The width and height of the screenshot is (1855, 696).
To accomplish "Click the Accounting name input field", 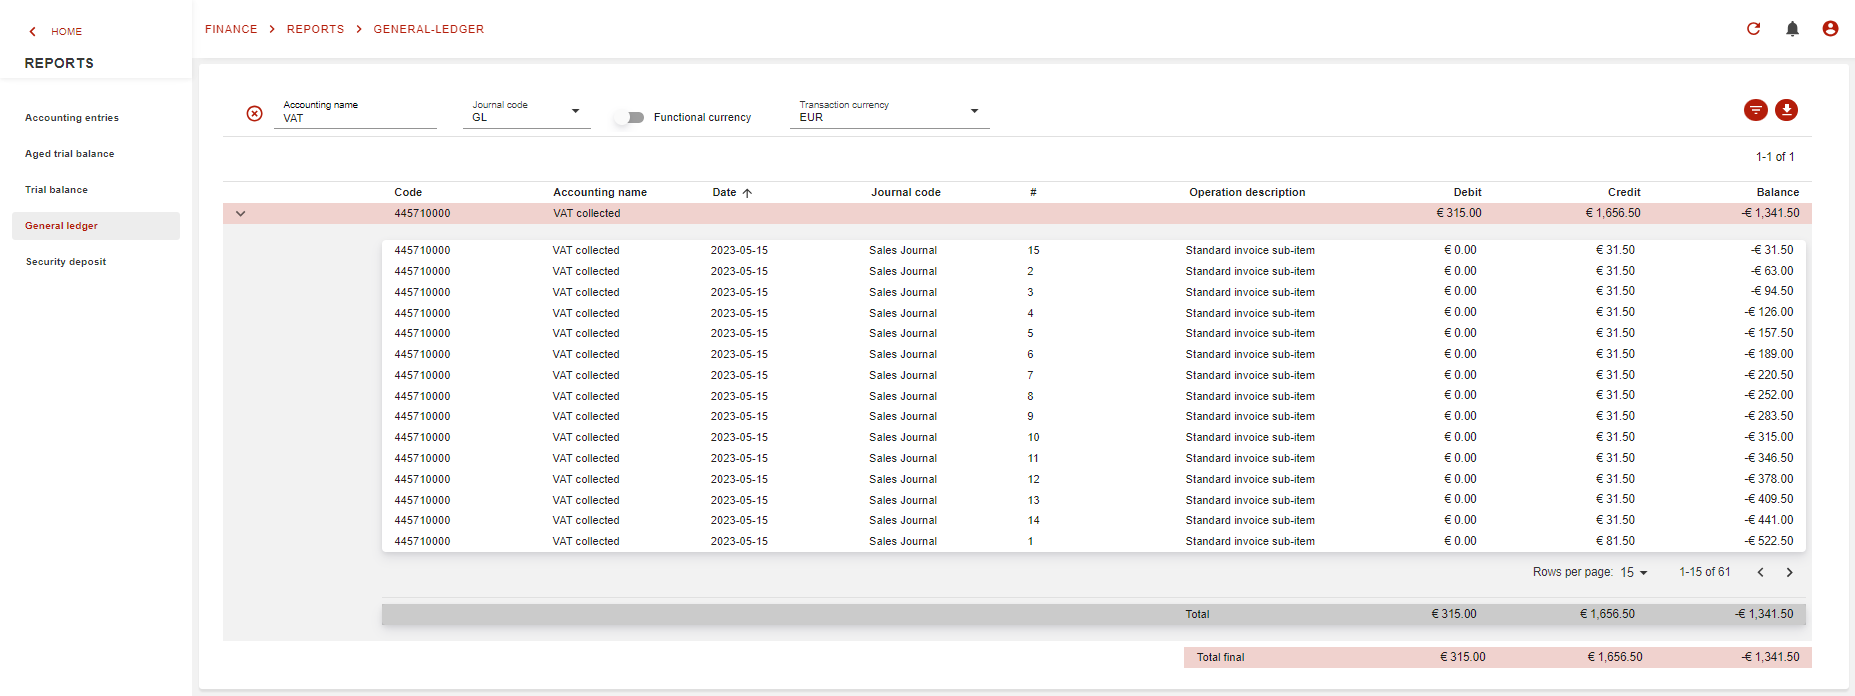I will [x=355, y=118].
